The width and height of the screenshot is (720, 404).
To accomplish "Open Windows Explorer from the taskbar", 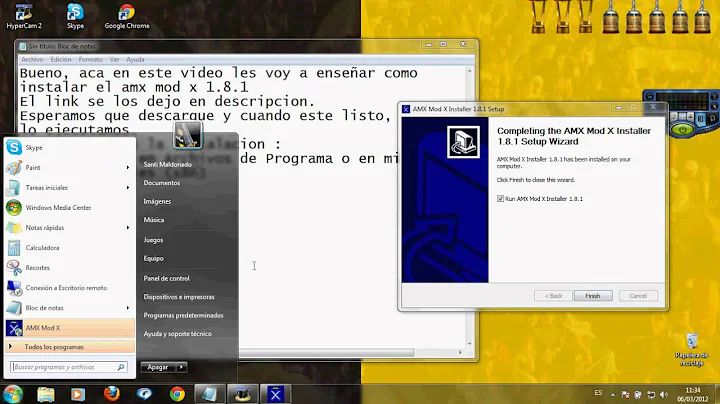I will tap(45, 394).
